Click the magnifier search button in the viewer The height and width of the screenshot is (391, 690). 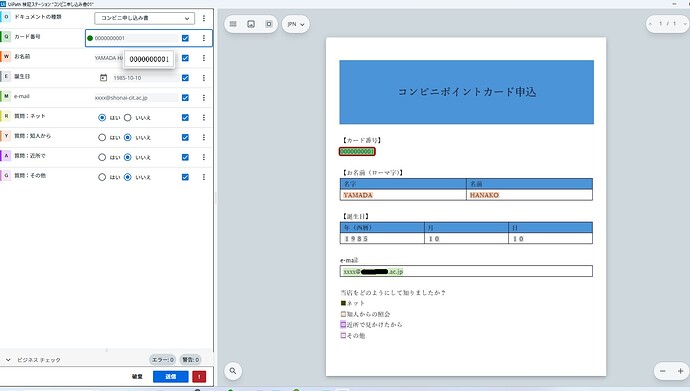pos(233,371)
